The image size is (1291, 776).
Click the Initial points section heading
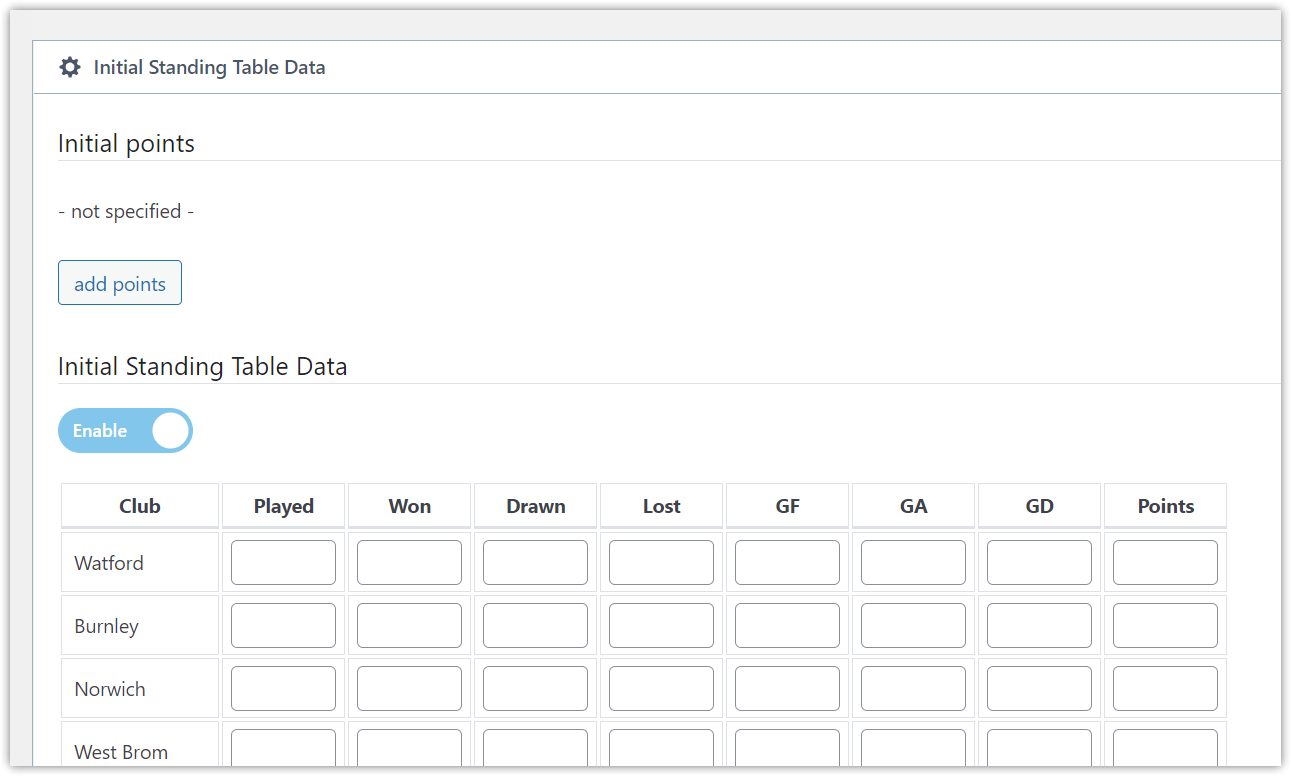pyautogui.click(x=126, y=143)
